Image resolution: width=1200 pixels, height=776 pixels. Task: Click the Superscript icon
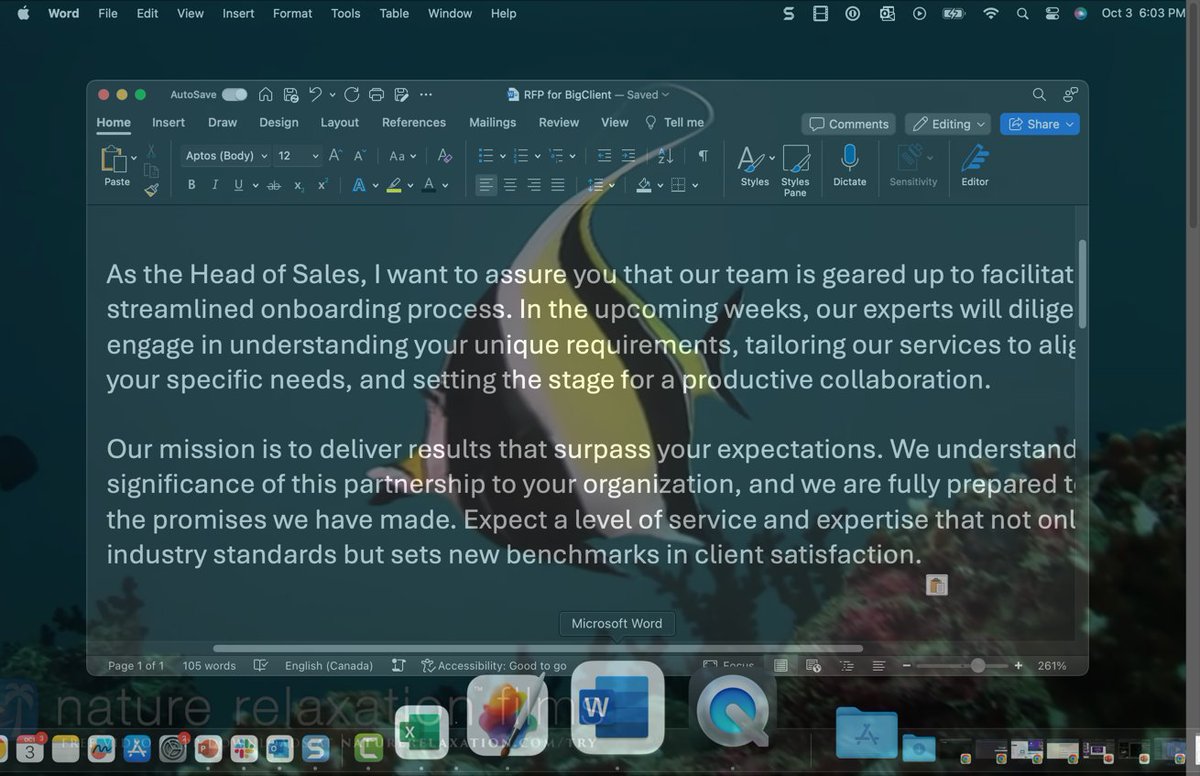(322, 185)
